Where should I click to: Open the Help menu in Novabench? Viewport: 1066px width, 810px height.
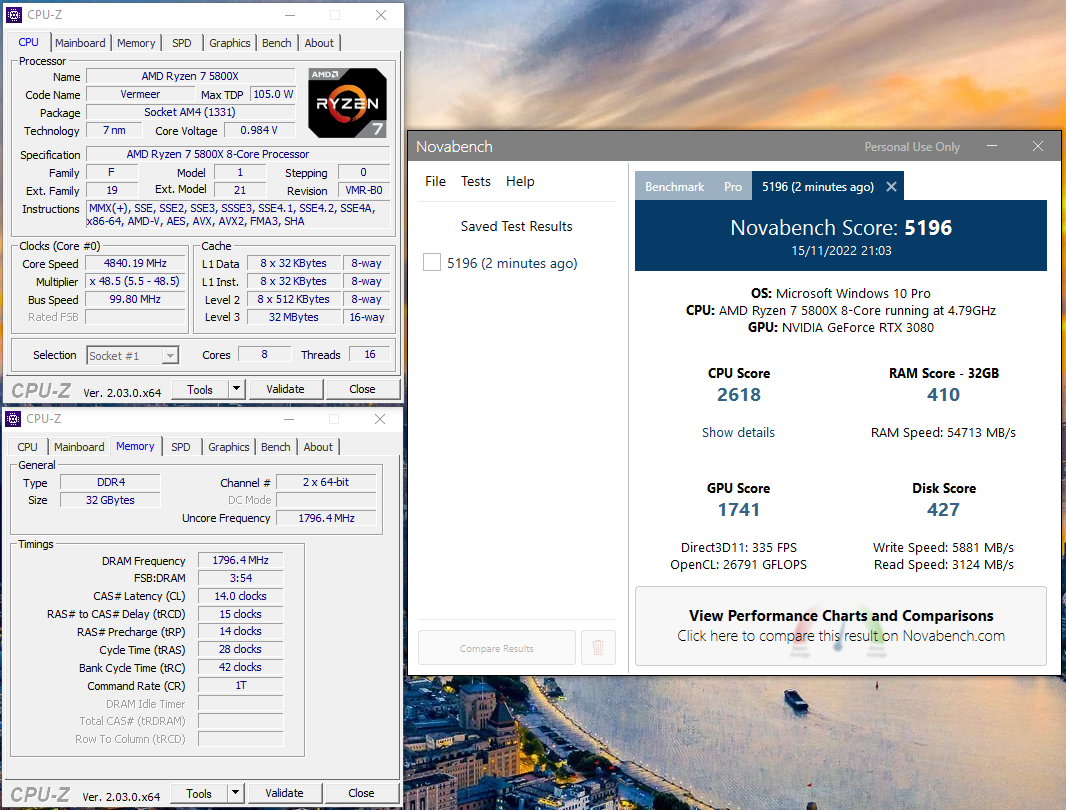click(520, 181)
